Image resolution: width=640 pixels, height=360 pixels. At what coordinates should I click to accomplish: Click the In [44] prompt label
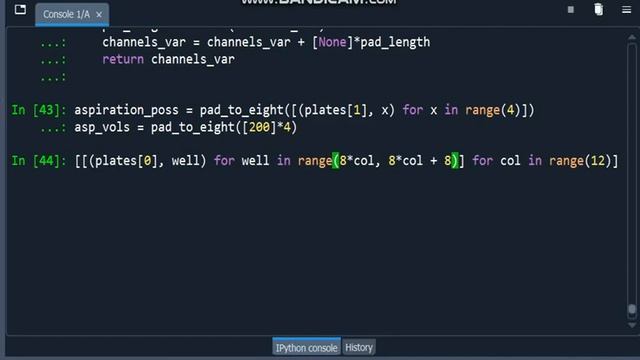tap(38, 160)
